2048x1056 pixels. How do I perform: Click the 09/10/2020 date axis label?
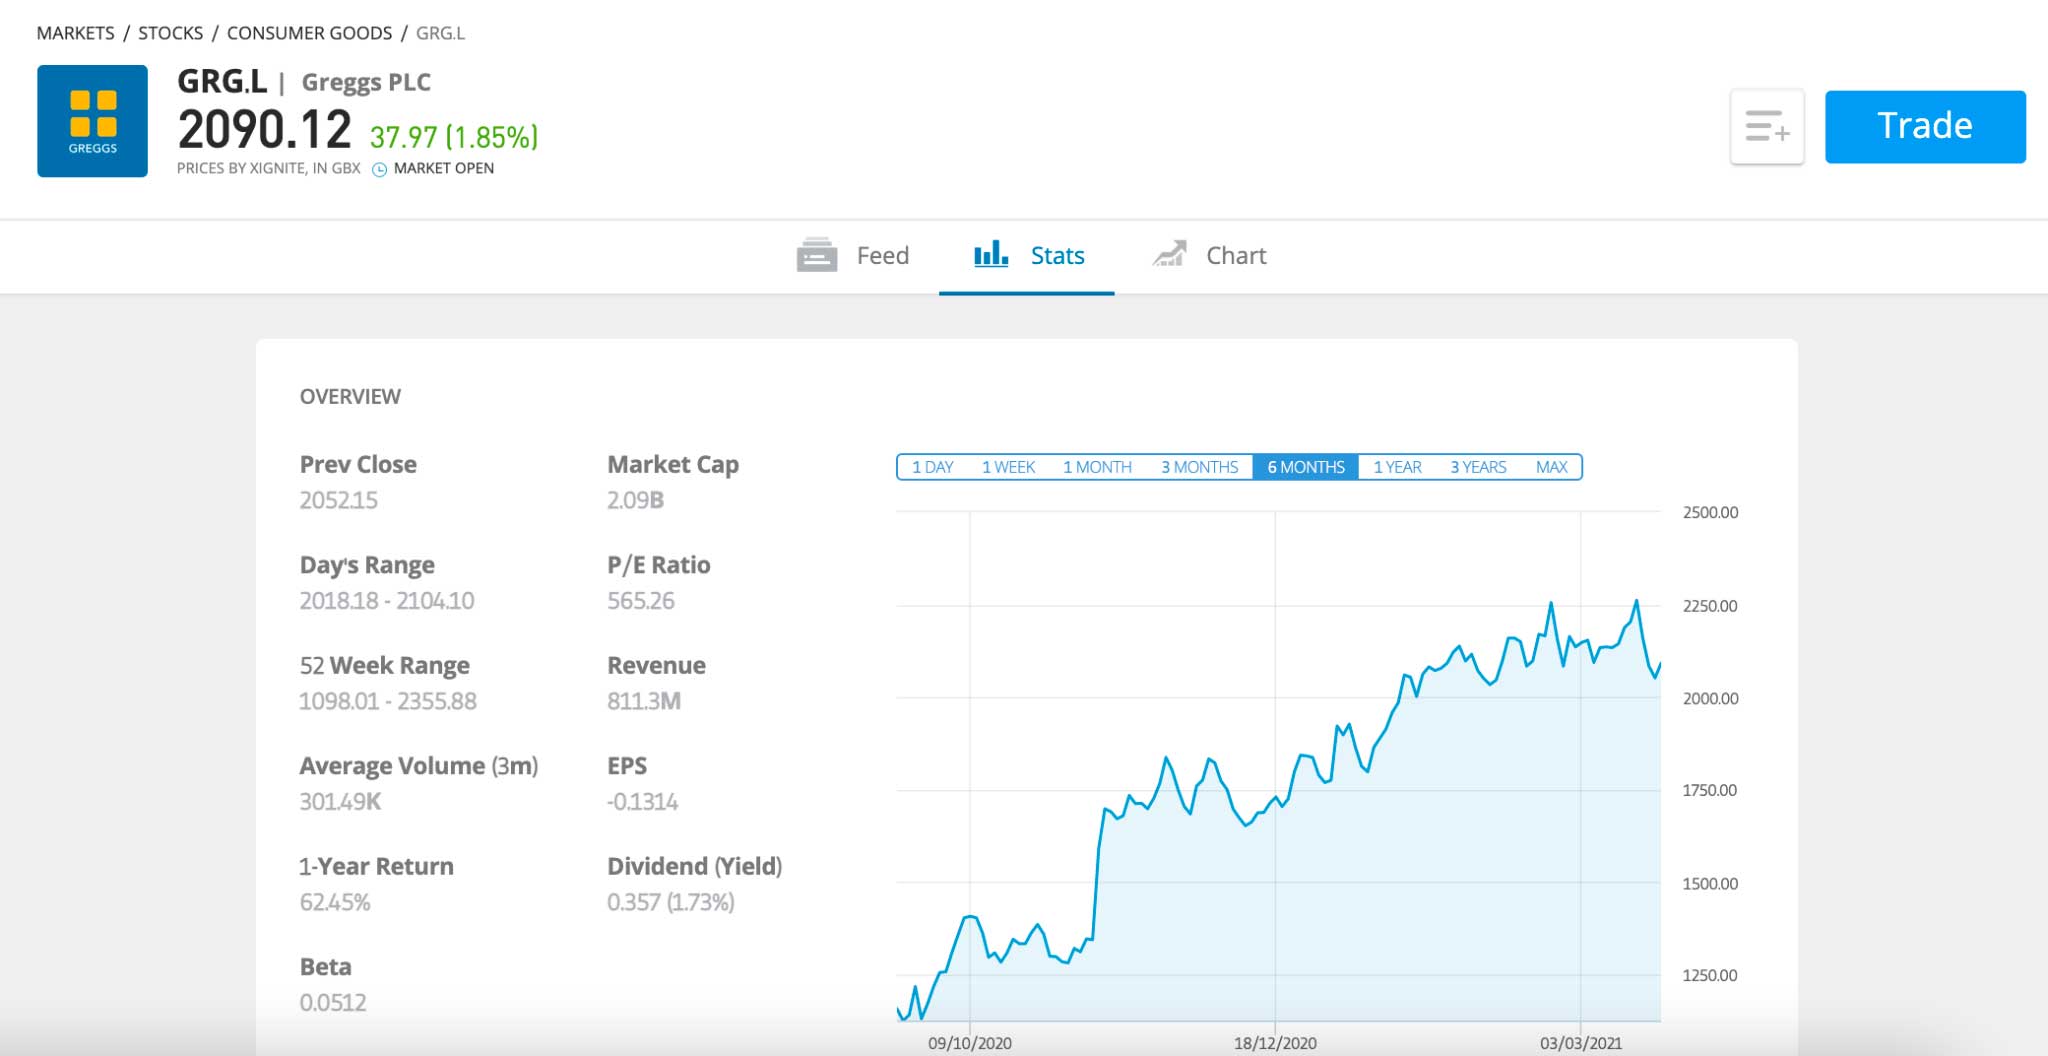[x=970, y=1043]
